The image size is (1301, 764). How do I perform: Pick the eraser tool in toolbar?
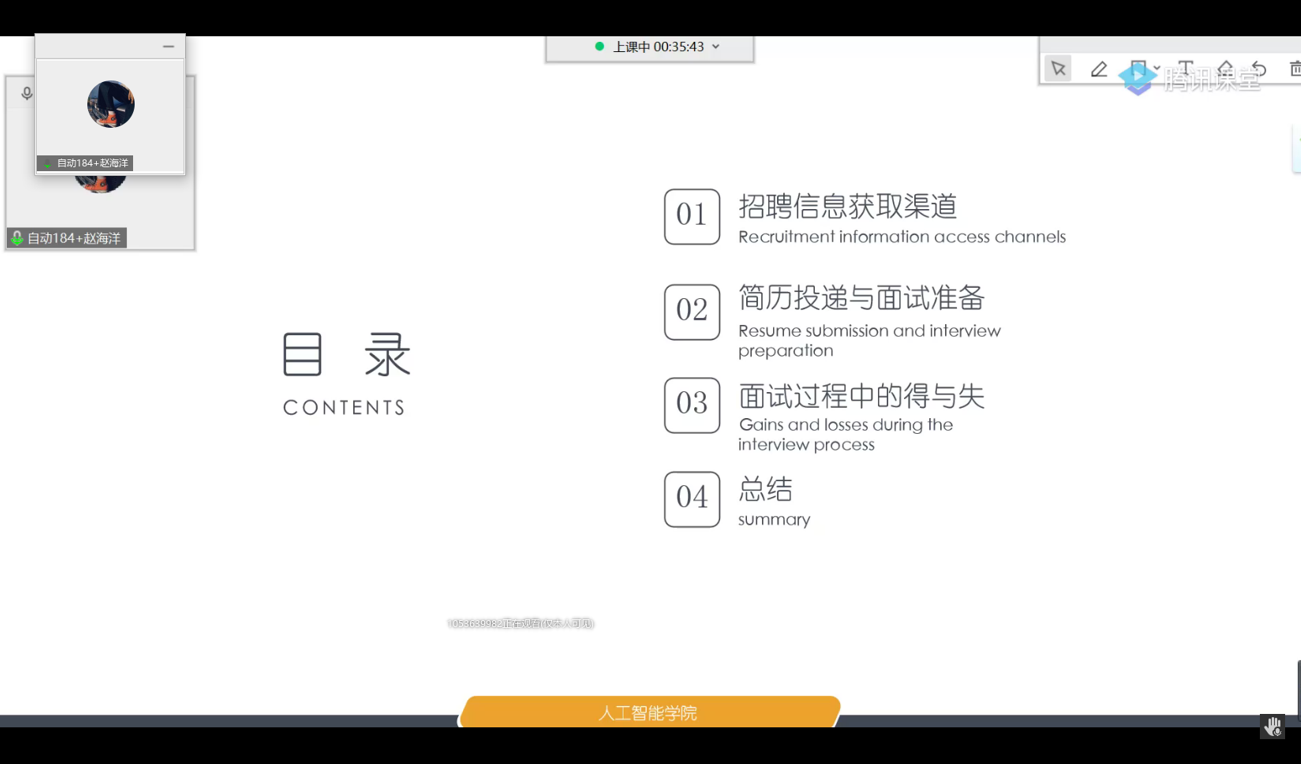[x=1225, y=68]
